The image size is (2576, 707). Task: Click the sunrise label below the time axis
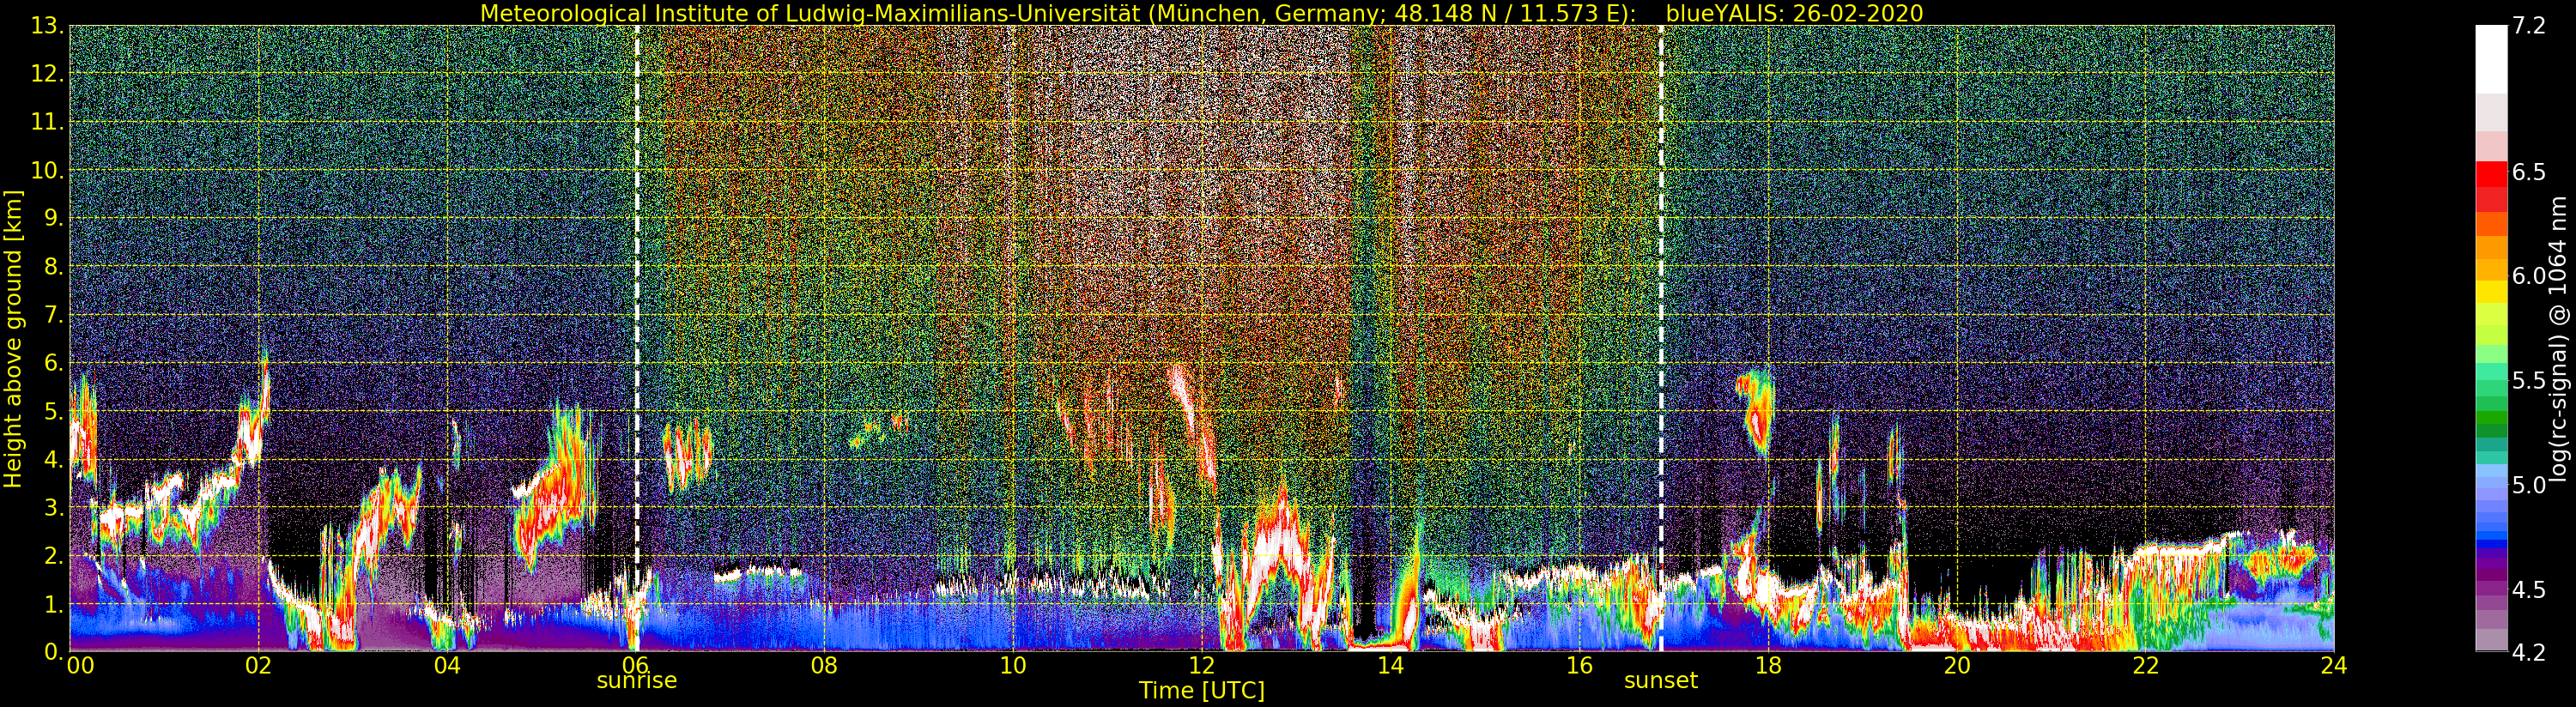coord(637,680)
